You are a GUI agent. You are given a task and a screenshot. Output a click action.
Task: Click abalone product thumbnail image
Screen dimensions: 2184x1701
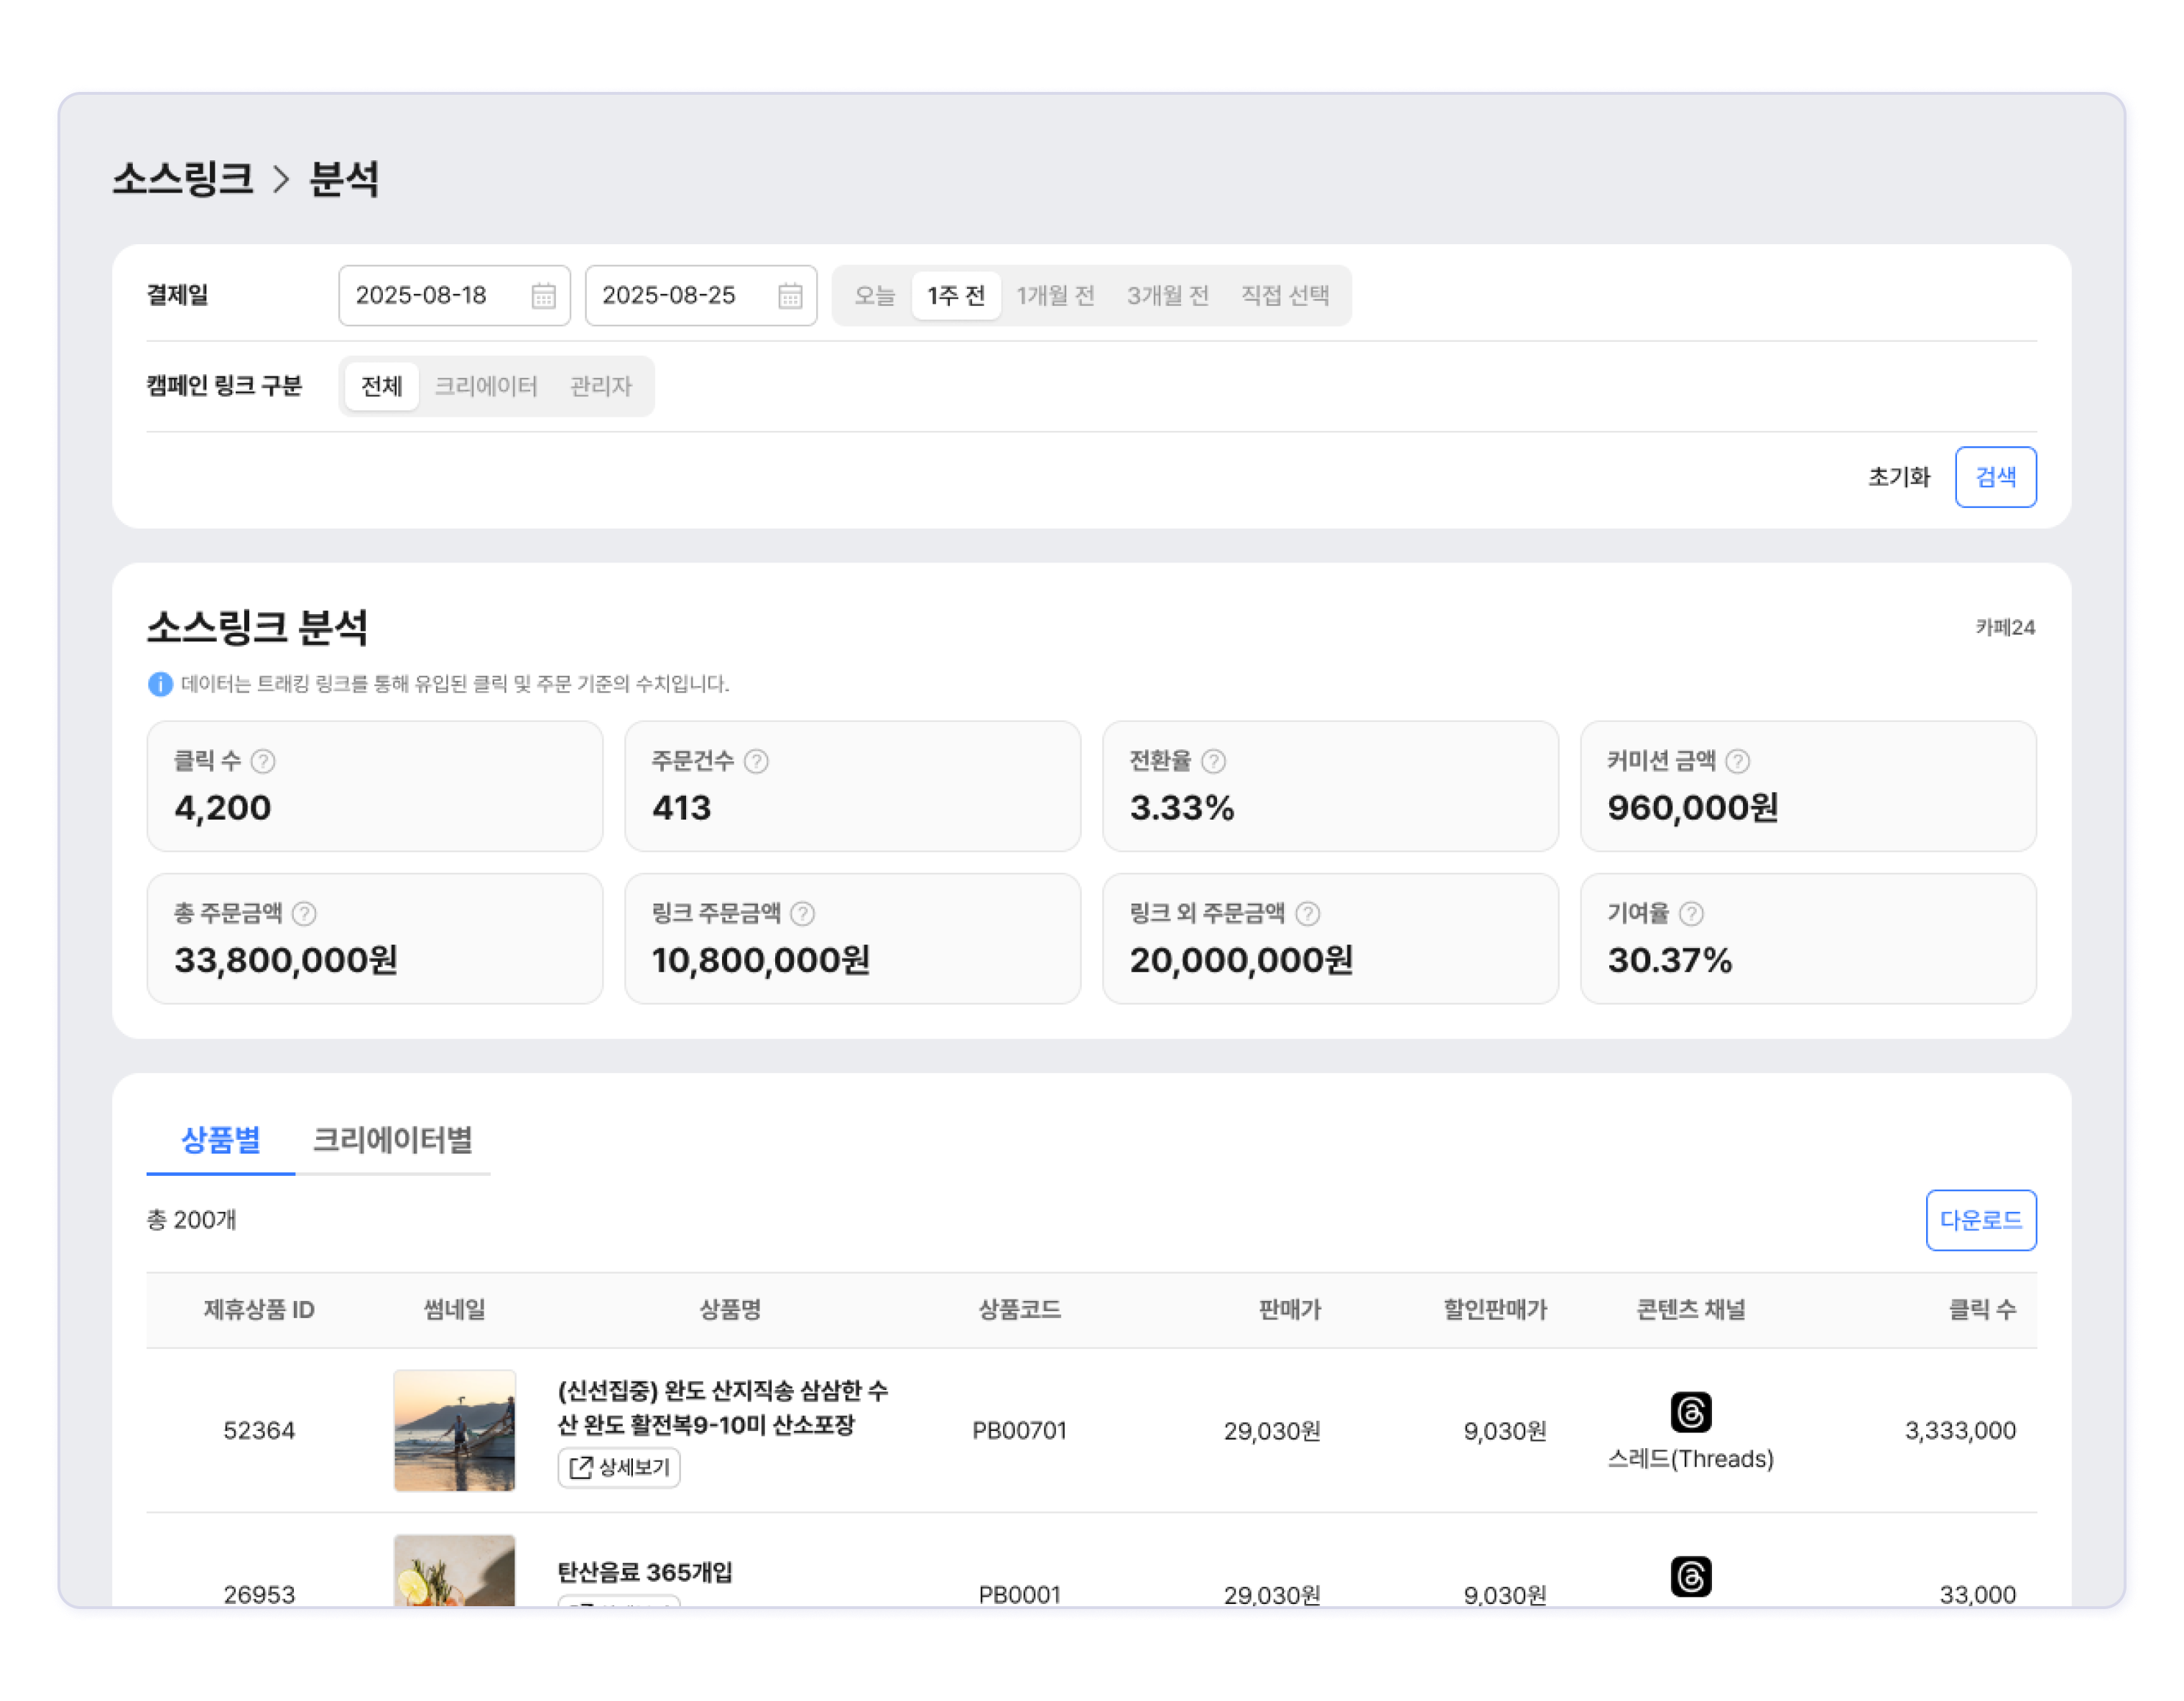pos(454,1430)
